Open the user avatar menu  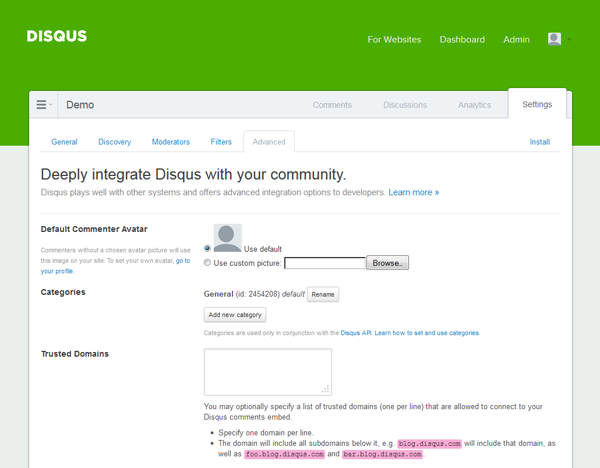[554, 39]
